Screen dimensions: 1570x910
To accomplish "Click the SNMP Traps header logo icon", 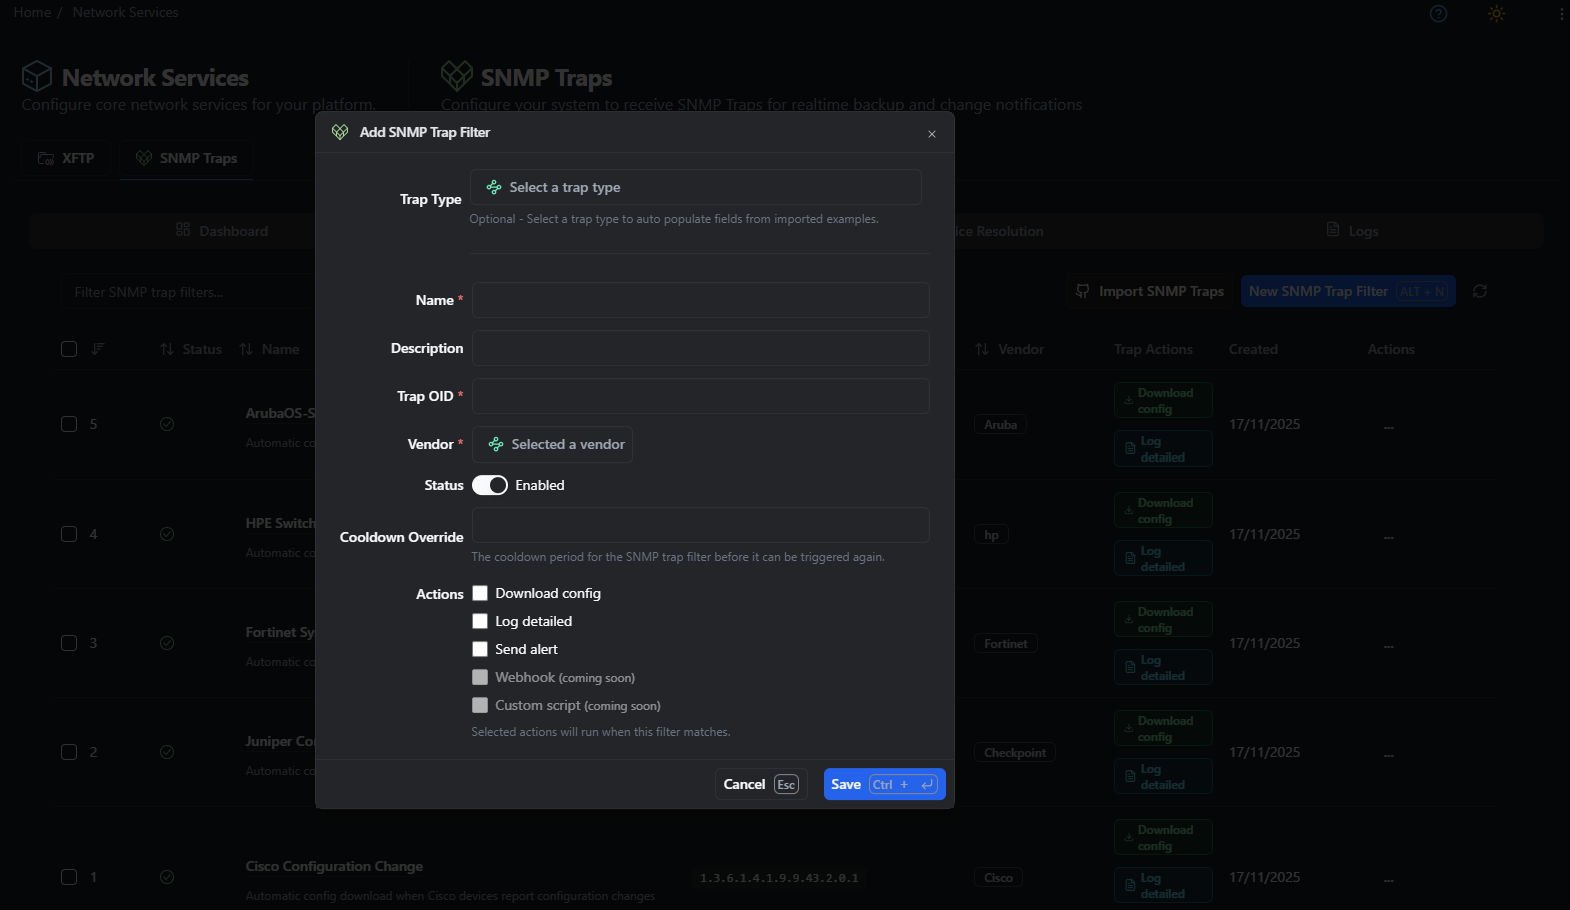I will click(x=457, y=76).
